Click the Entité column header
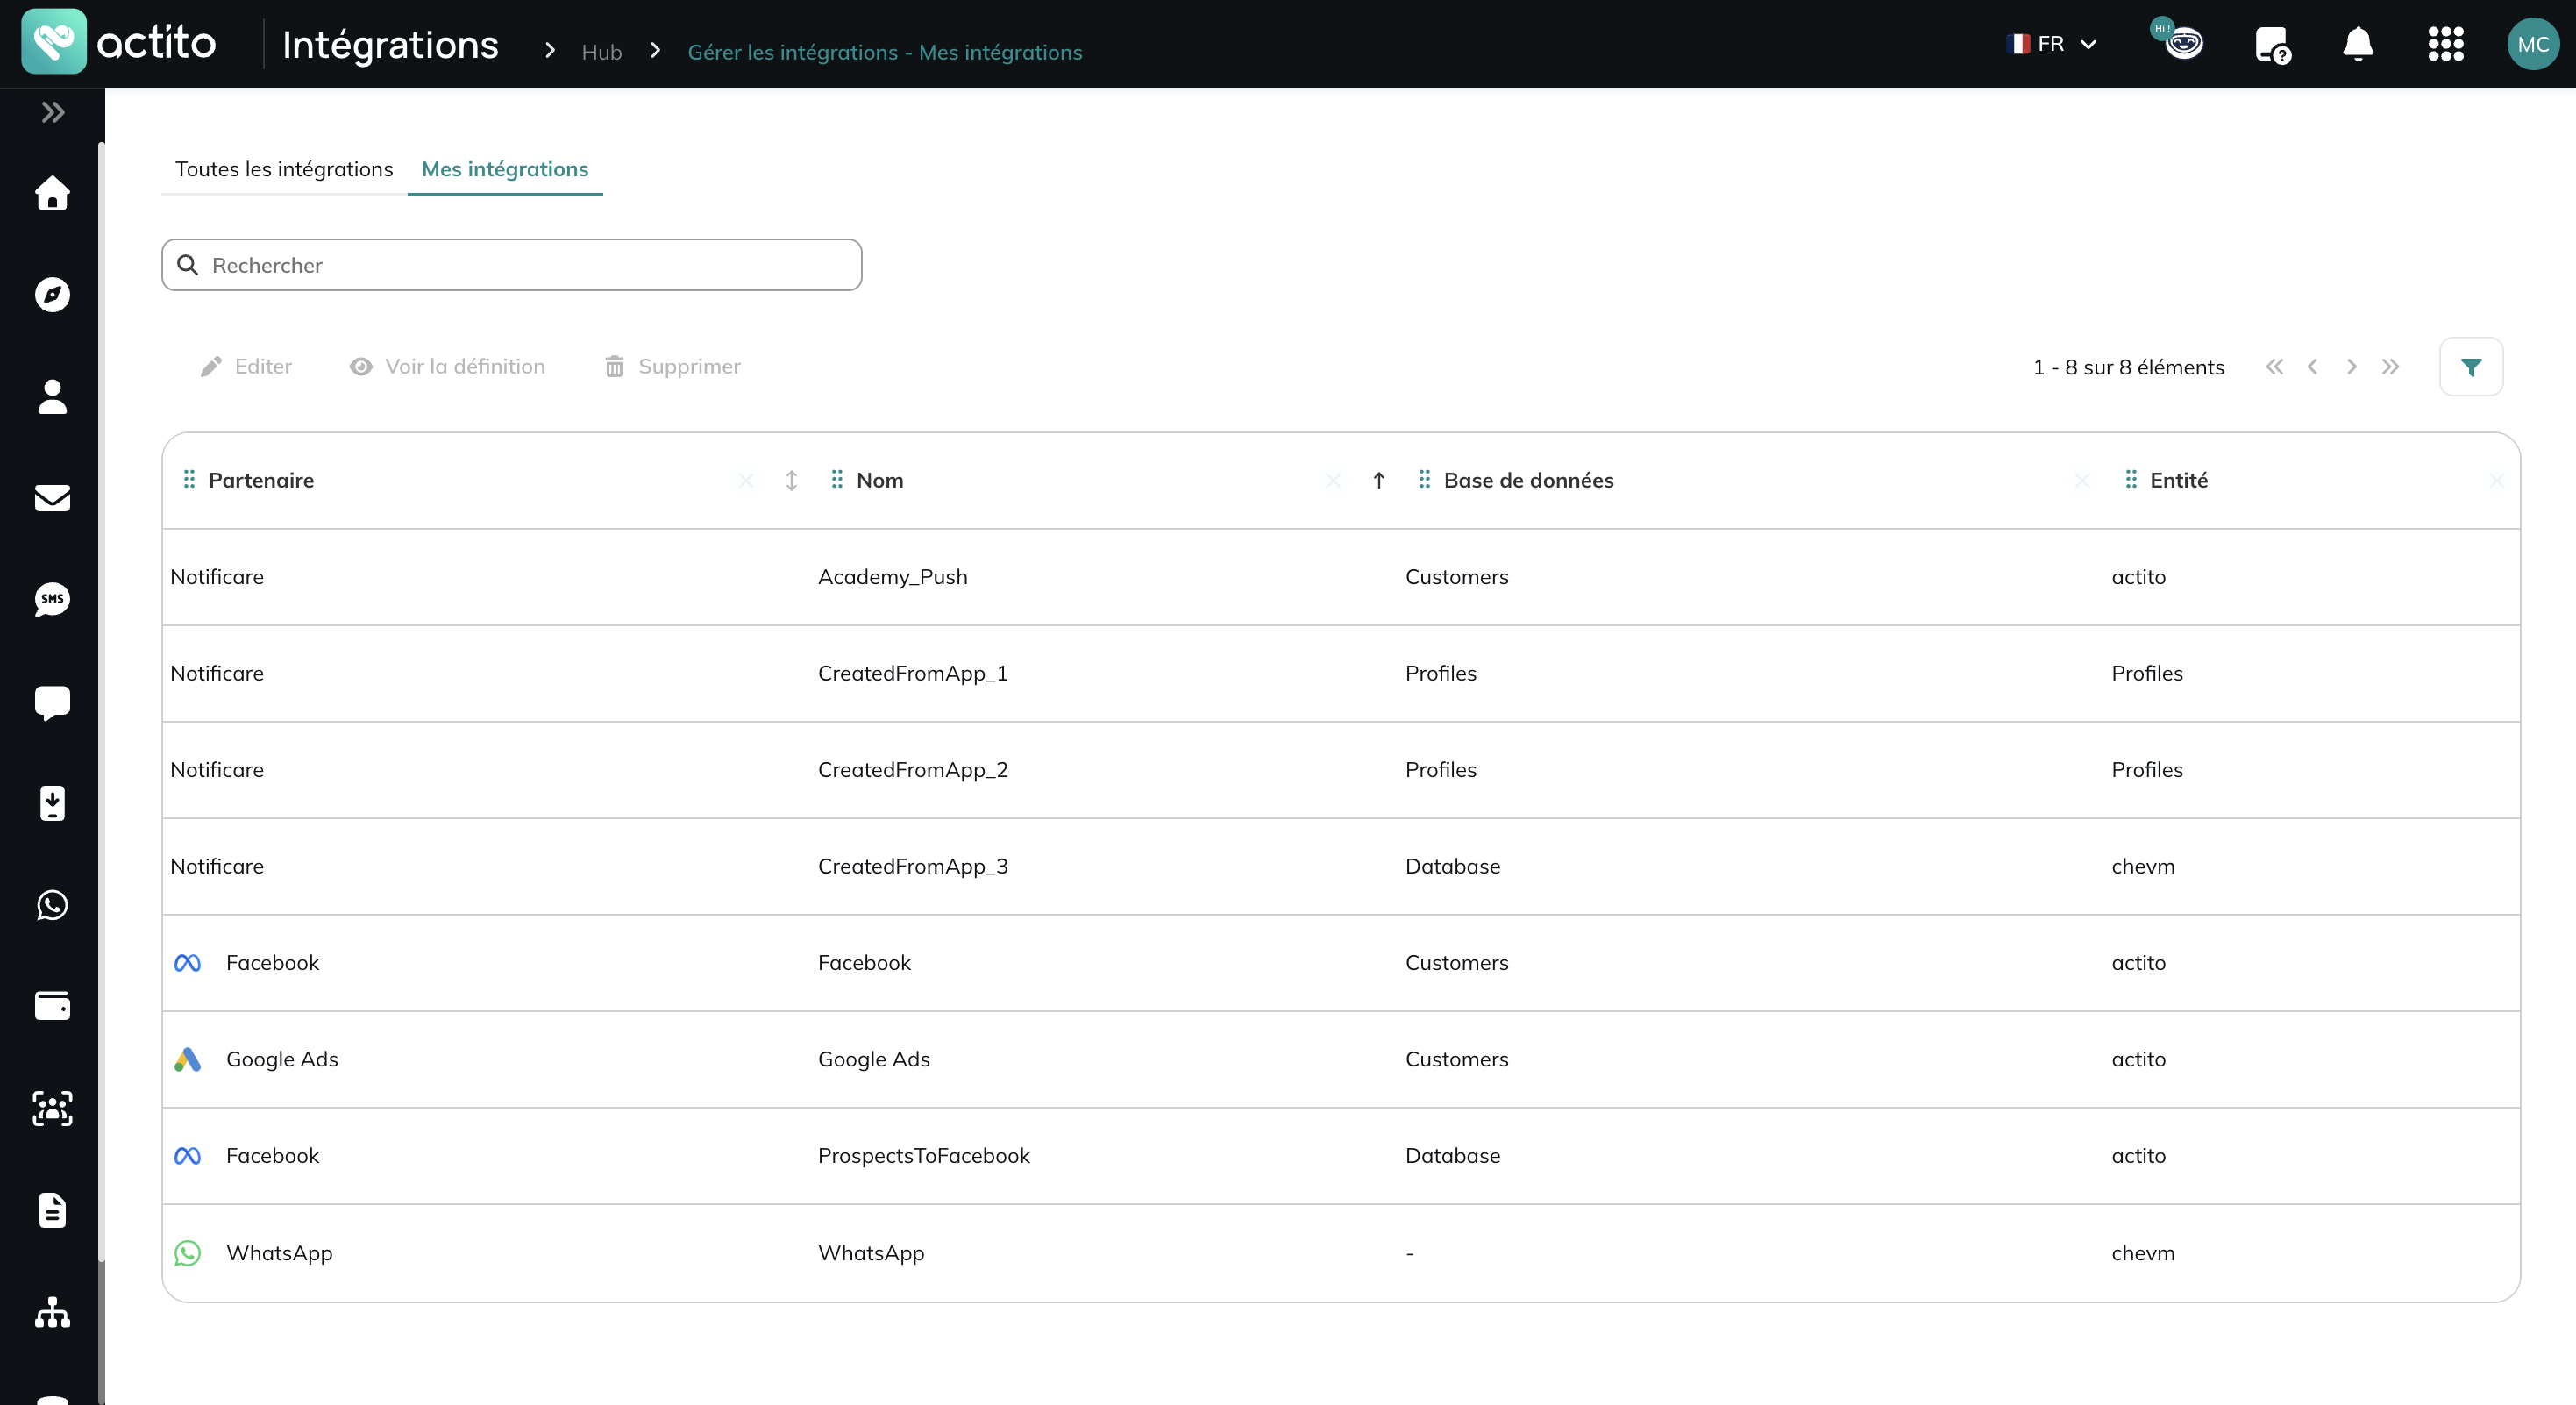2576x1405 pixels. pyautogui.click(x=2179, y=481)
